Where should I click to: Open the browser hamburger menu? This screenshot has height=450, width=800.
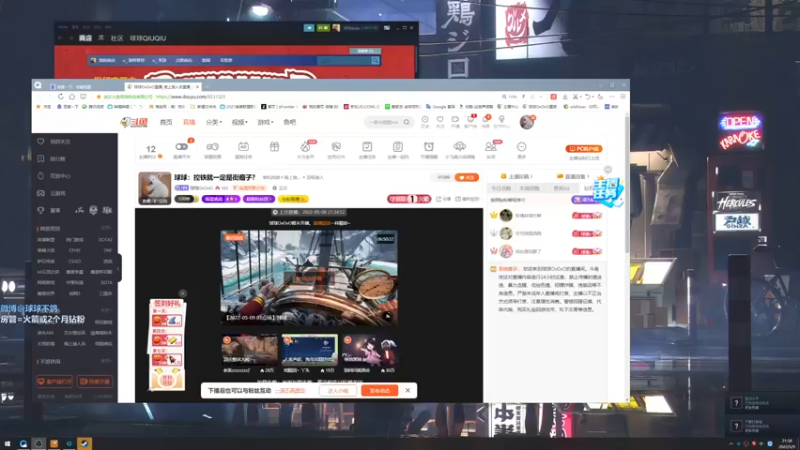pos(623,96)
